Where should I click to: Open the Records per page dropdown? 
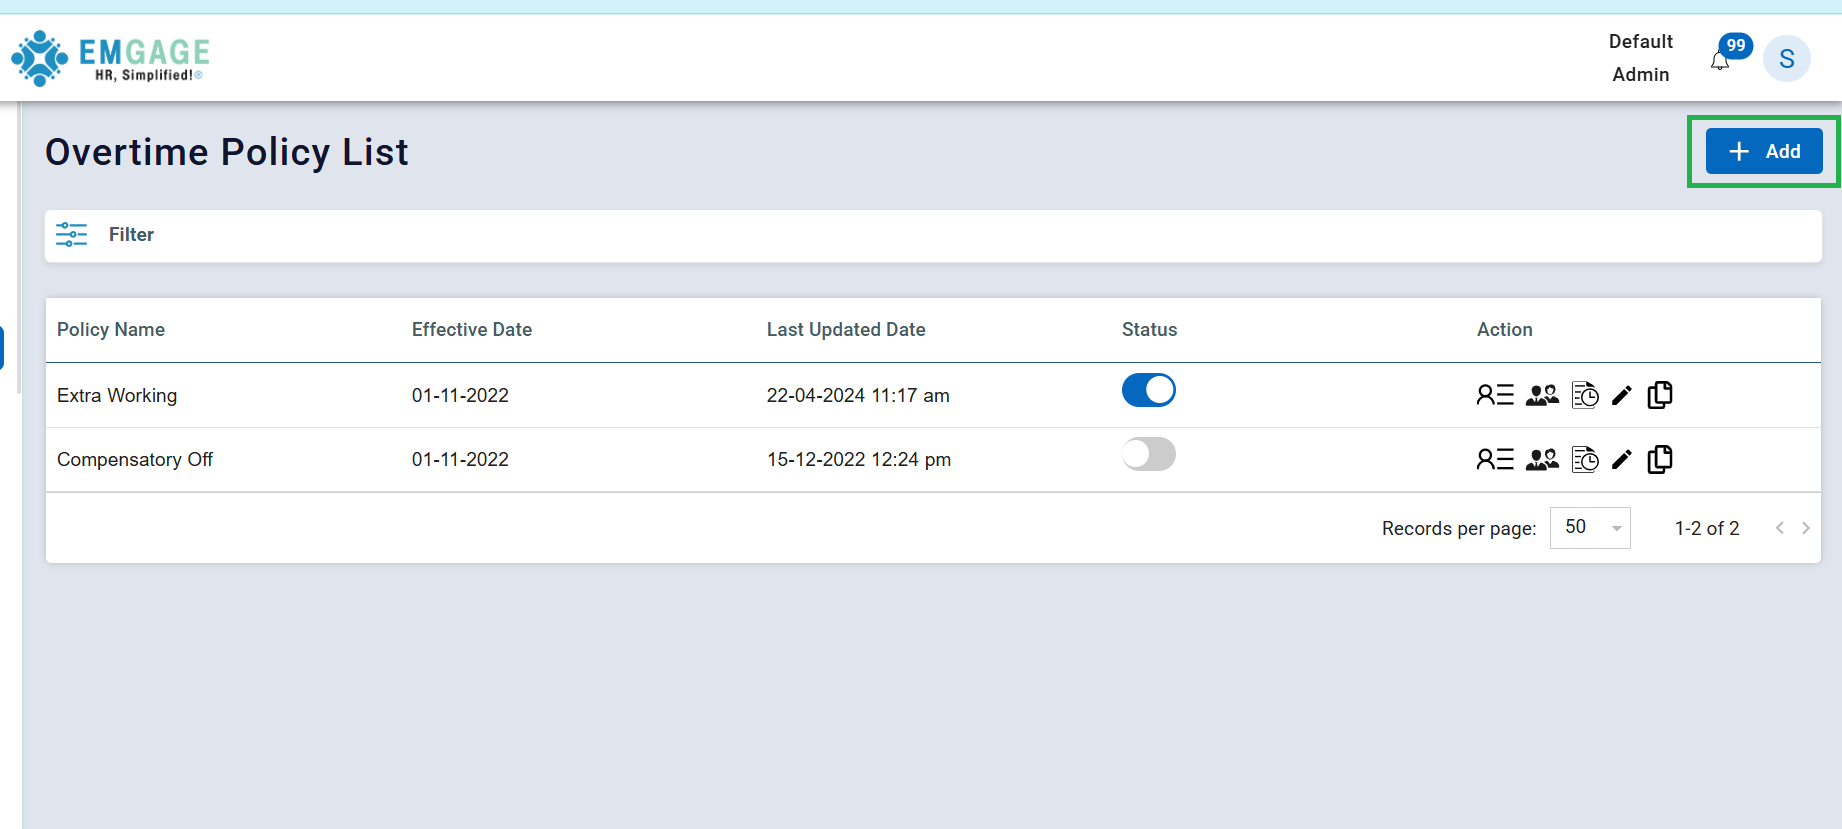click(x=1590, y=528)
